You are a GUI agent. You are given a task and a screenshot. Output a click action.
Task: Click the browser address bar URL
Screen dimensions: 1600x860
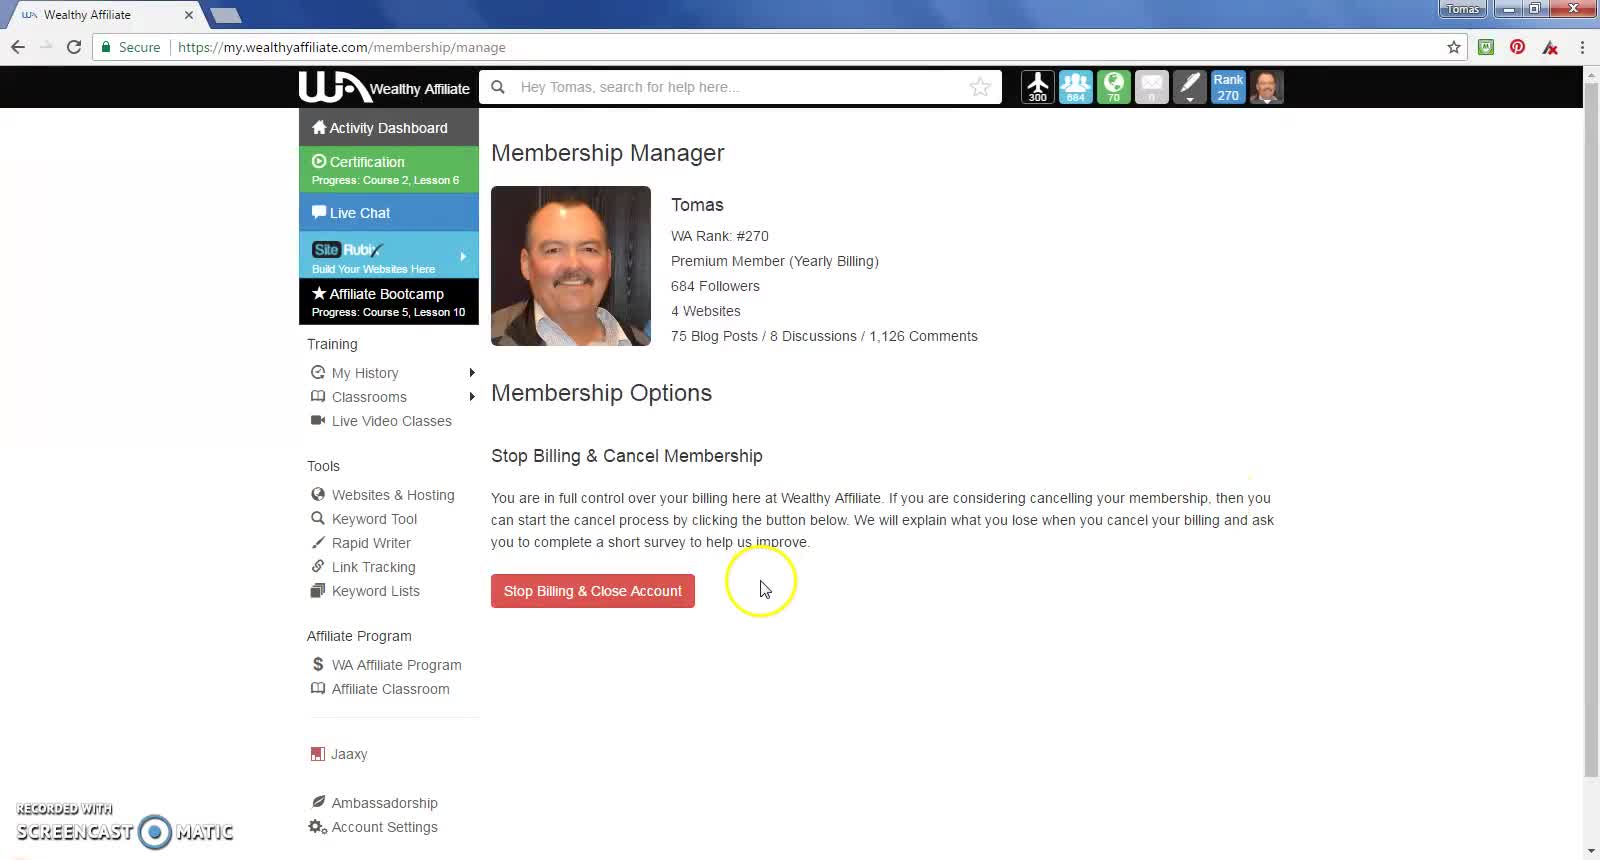342,47
